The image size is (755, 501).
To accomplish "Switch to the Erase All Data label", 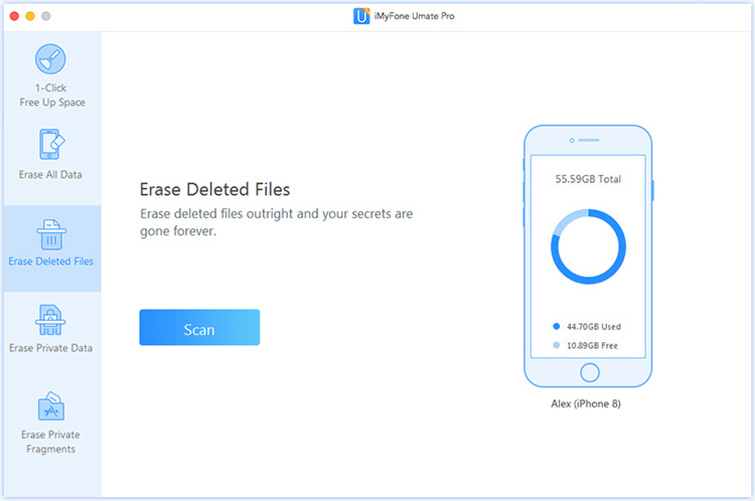I will [51, 174].
